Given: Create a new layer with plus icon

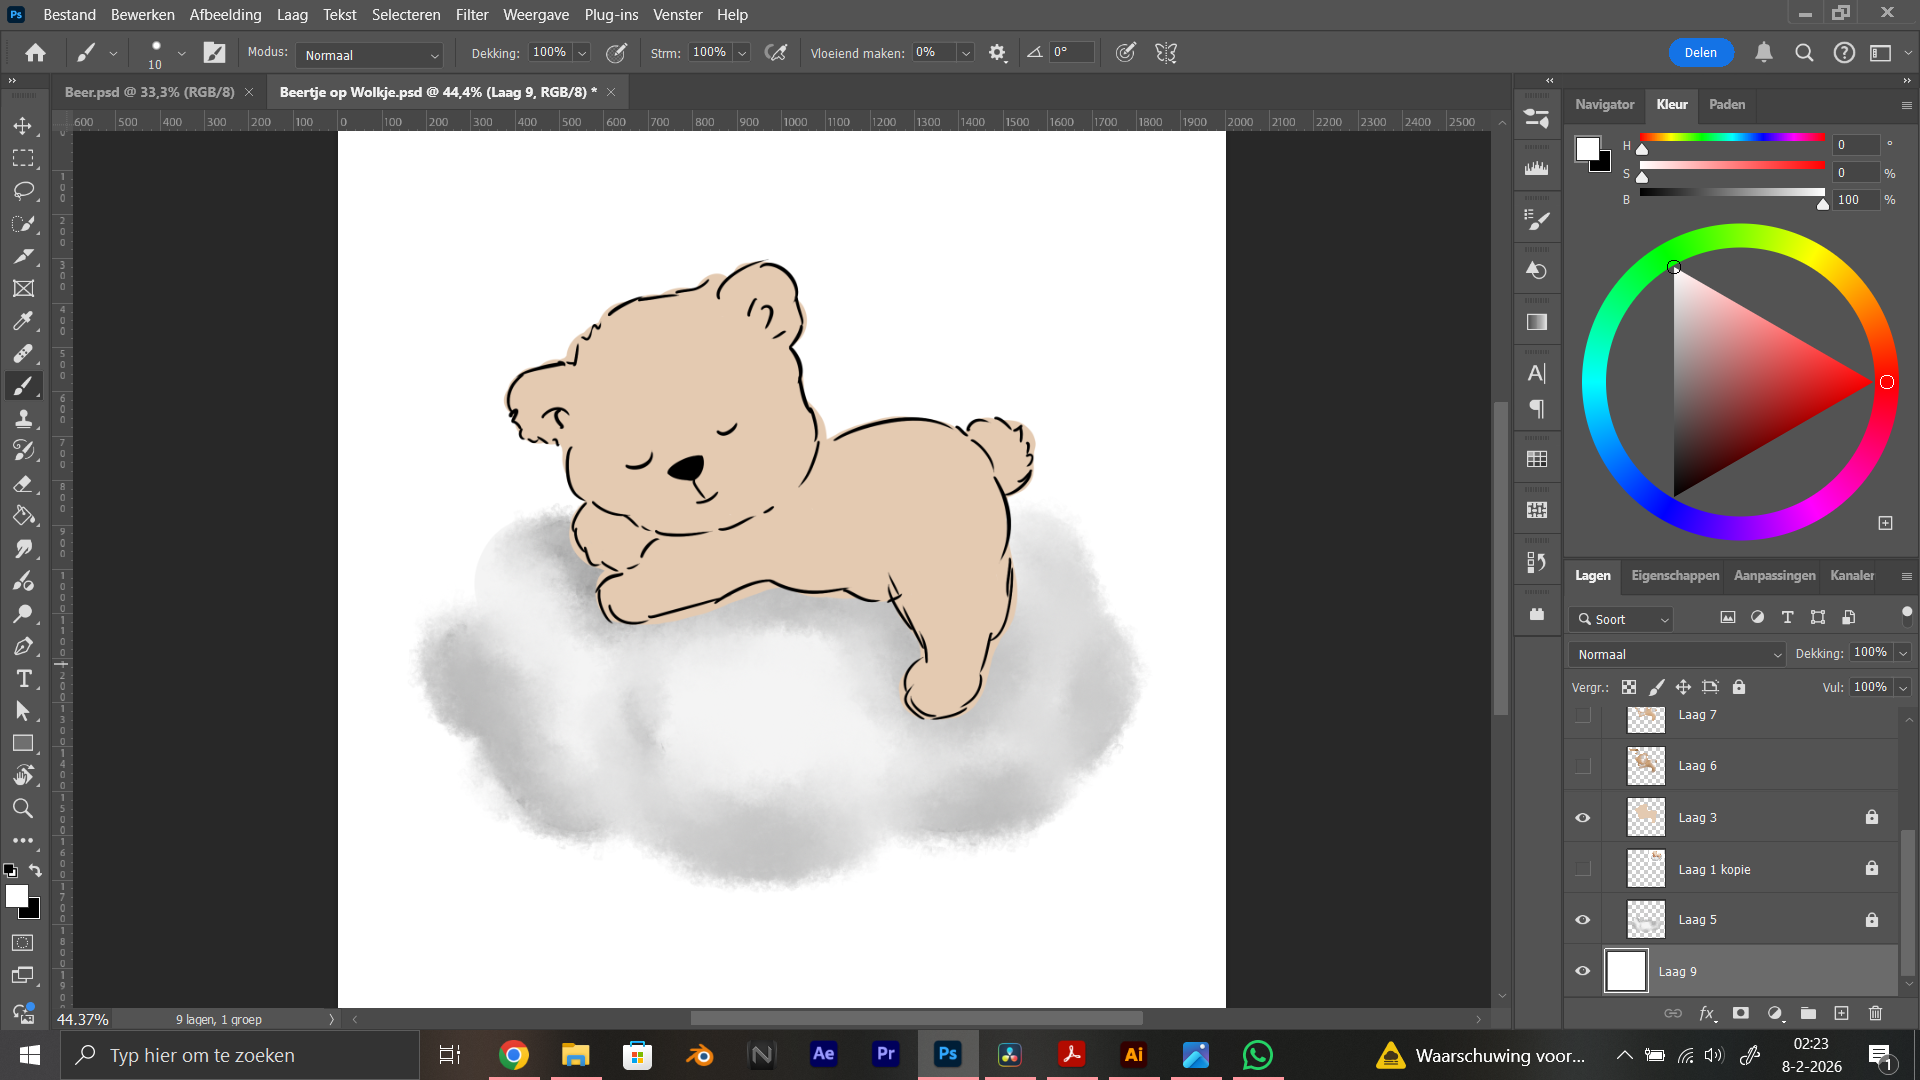Looking at the screenshot, I should pos(1841,1013).
